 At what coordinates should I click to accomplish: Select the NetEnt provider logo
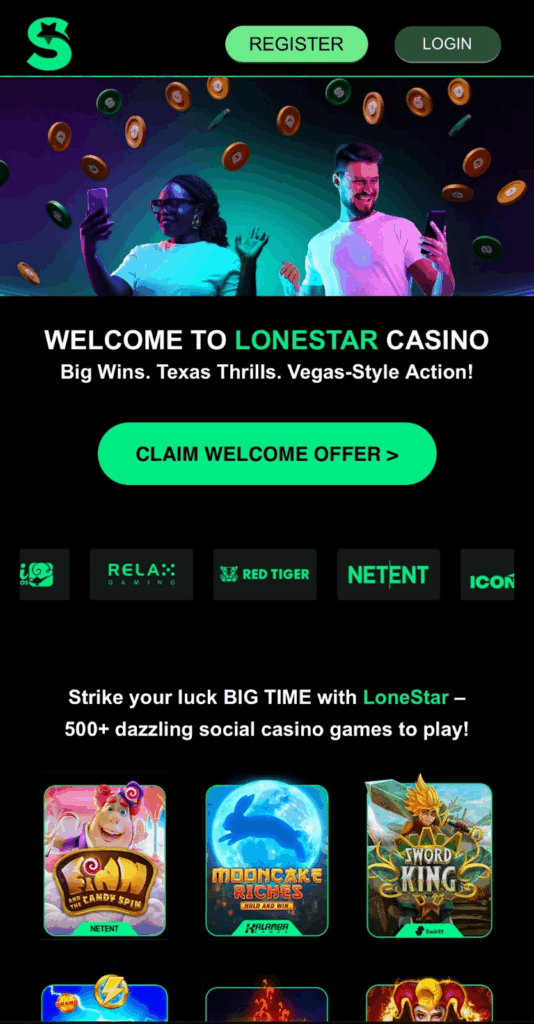coord(388,574)
